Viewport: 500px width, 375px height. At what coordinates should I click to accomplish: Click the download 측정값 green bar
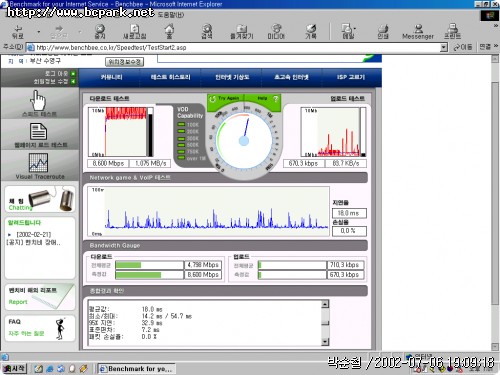pos(138,275)
